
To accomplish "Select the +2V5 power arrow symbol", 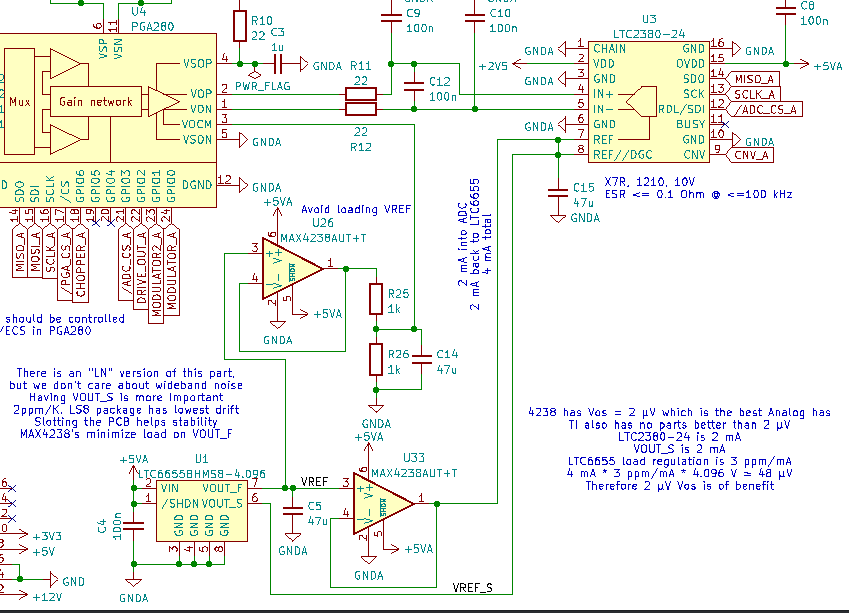I will (x=518, y=64).
